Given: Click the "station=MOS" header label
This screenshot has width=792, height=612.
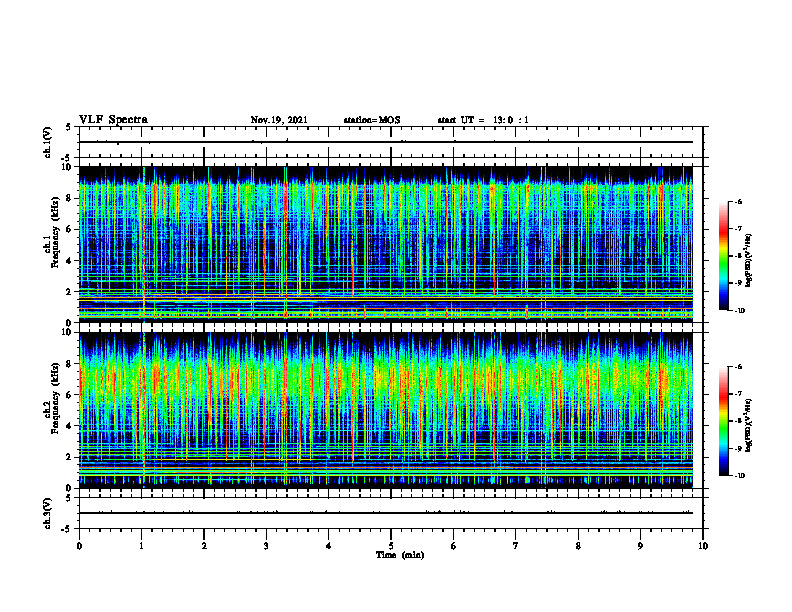Looking at the screenshot, I should coord(372,120).
